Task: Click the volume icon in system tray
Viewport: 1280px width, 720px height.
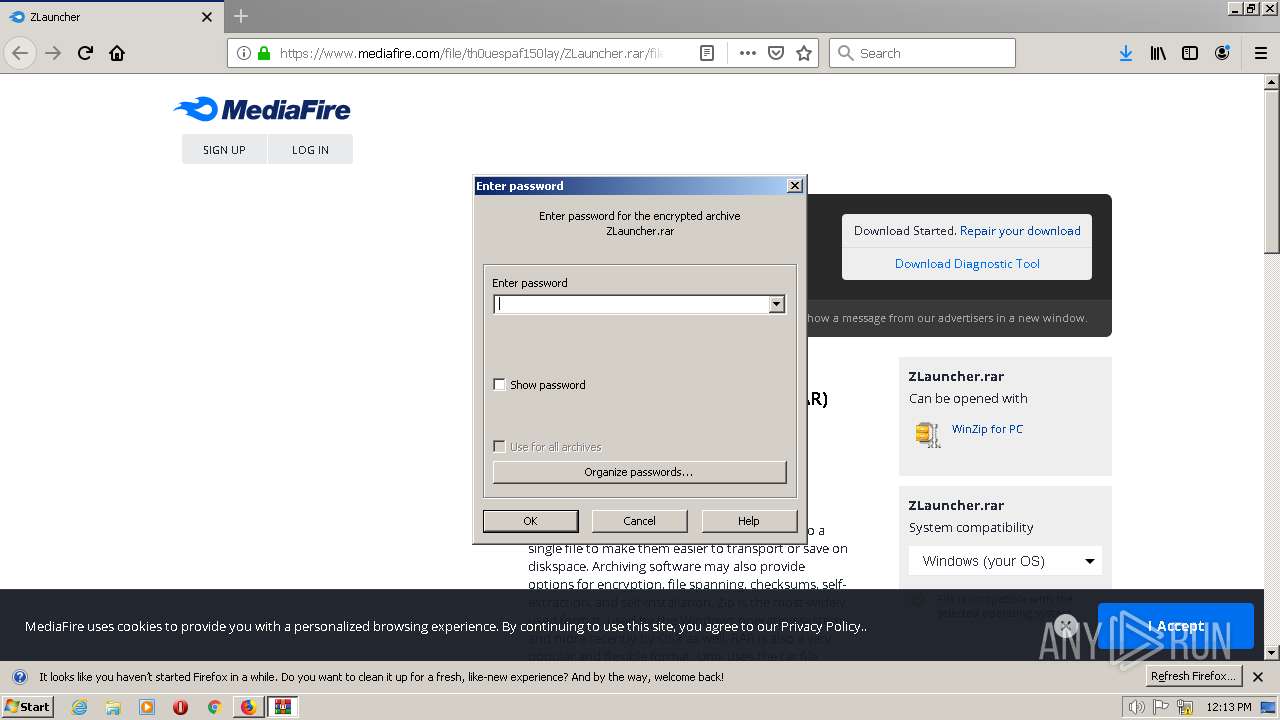Action: (1137, 707)
